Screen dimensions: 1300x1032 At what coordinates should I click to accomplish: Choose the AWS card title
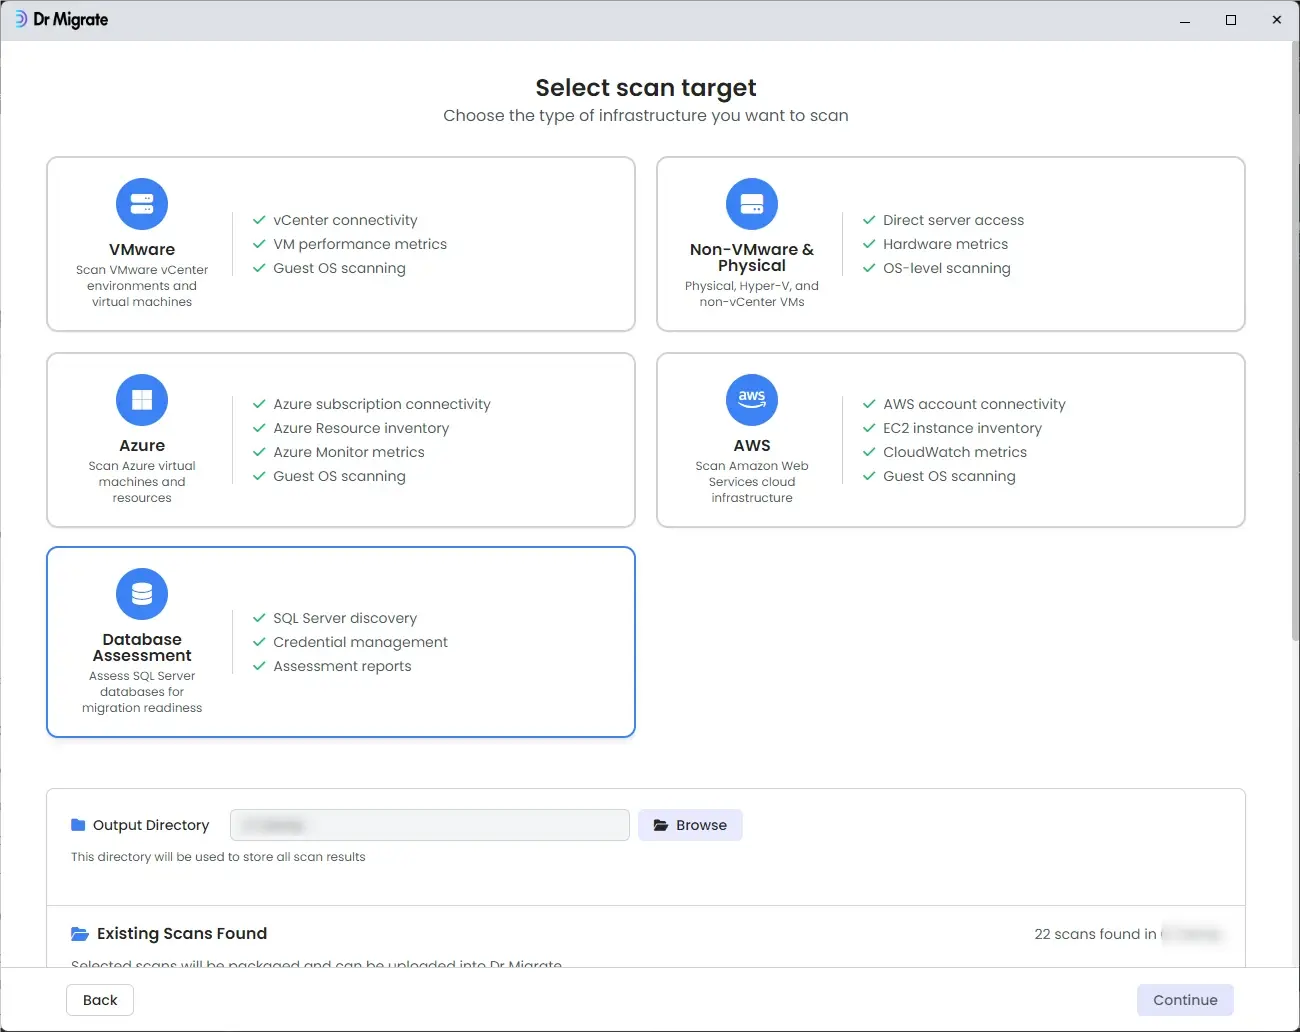click(x=752, y=445)
